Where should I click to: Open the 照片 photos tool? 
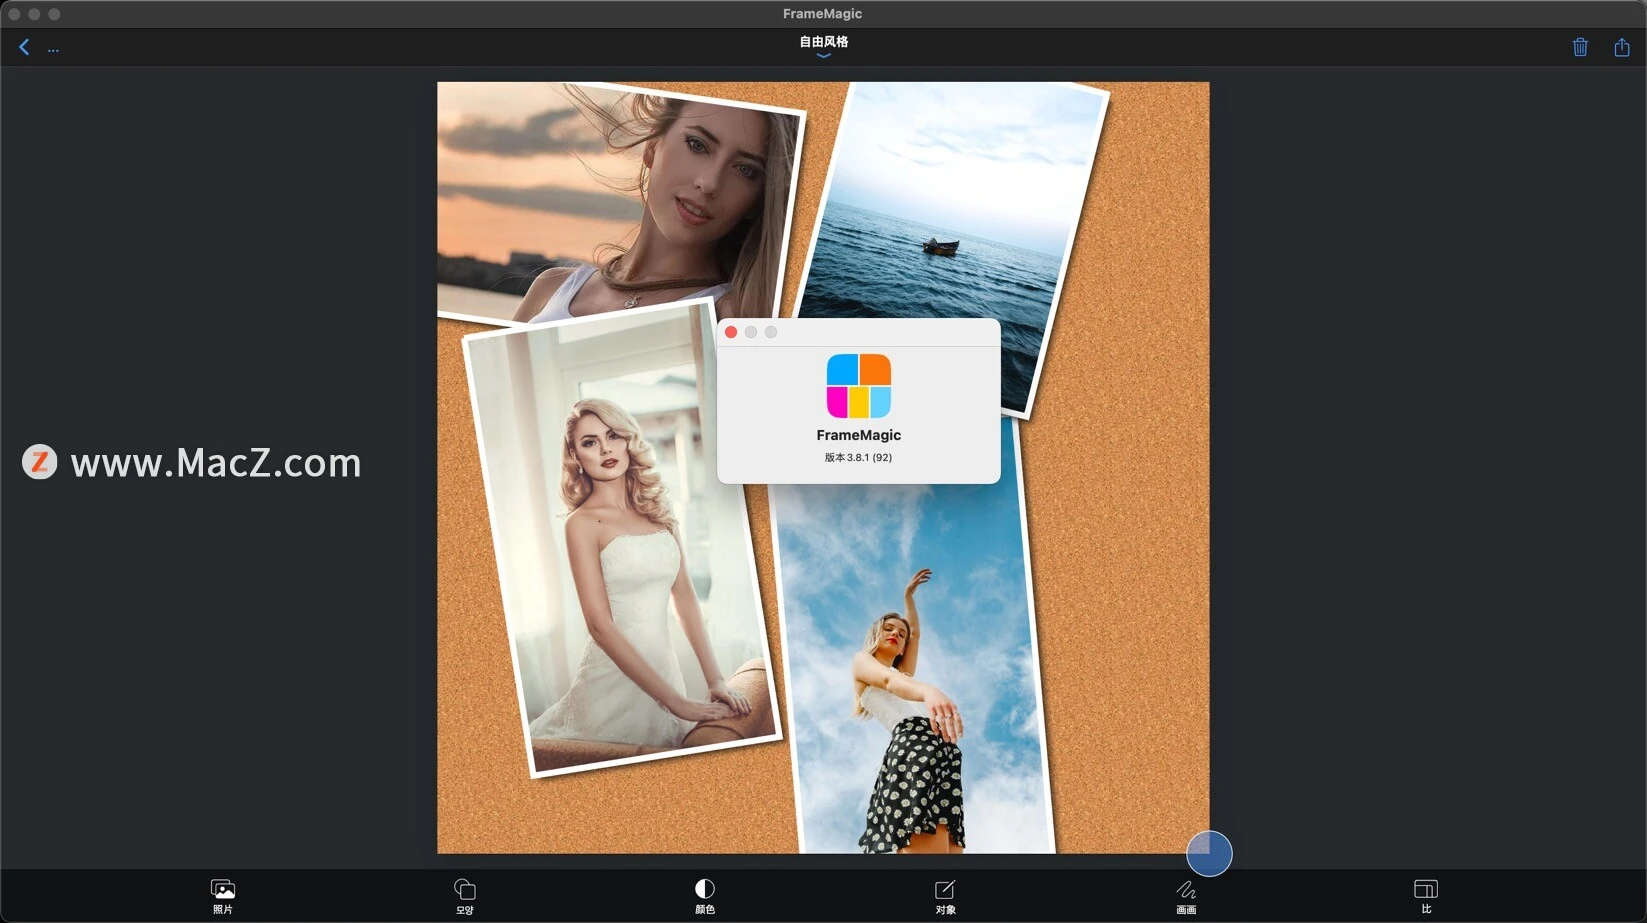click(222, 896)
